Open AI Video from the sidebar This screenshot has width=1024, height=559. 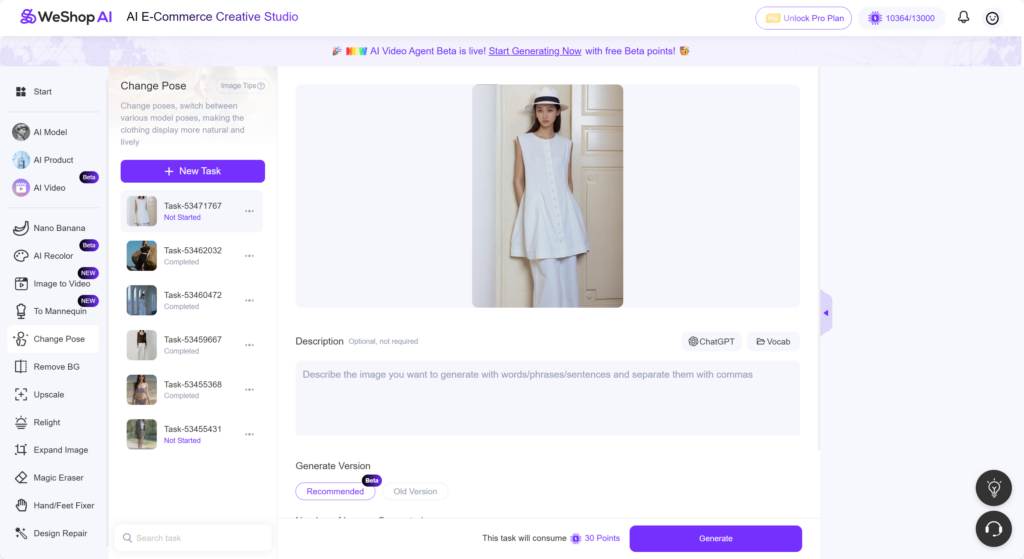click(x=49, y=188)
